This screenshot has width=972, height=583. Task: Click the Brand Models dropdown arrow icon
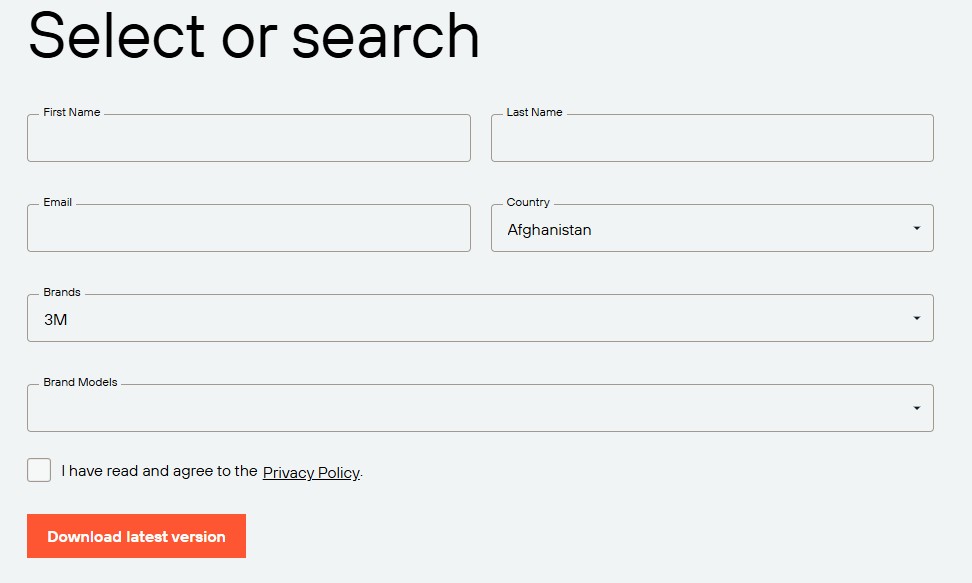(x=916, y=408)
